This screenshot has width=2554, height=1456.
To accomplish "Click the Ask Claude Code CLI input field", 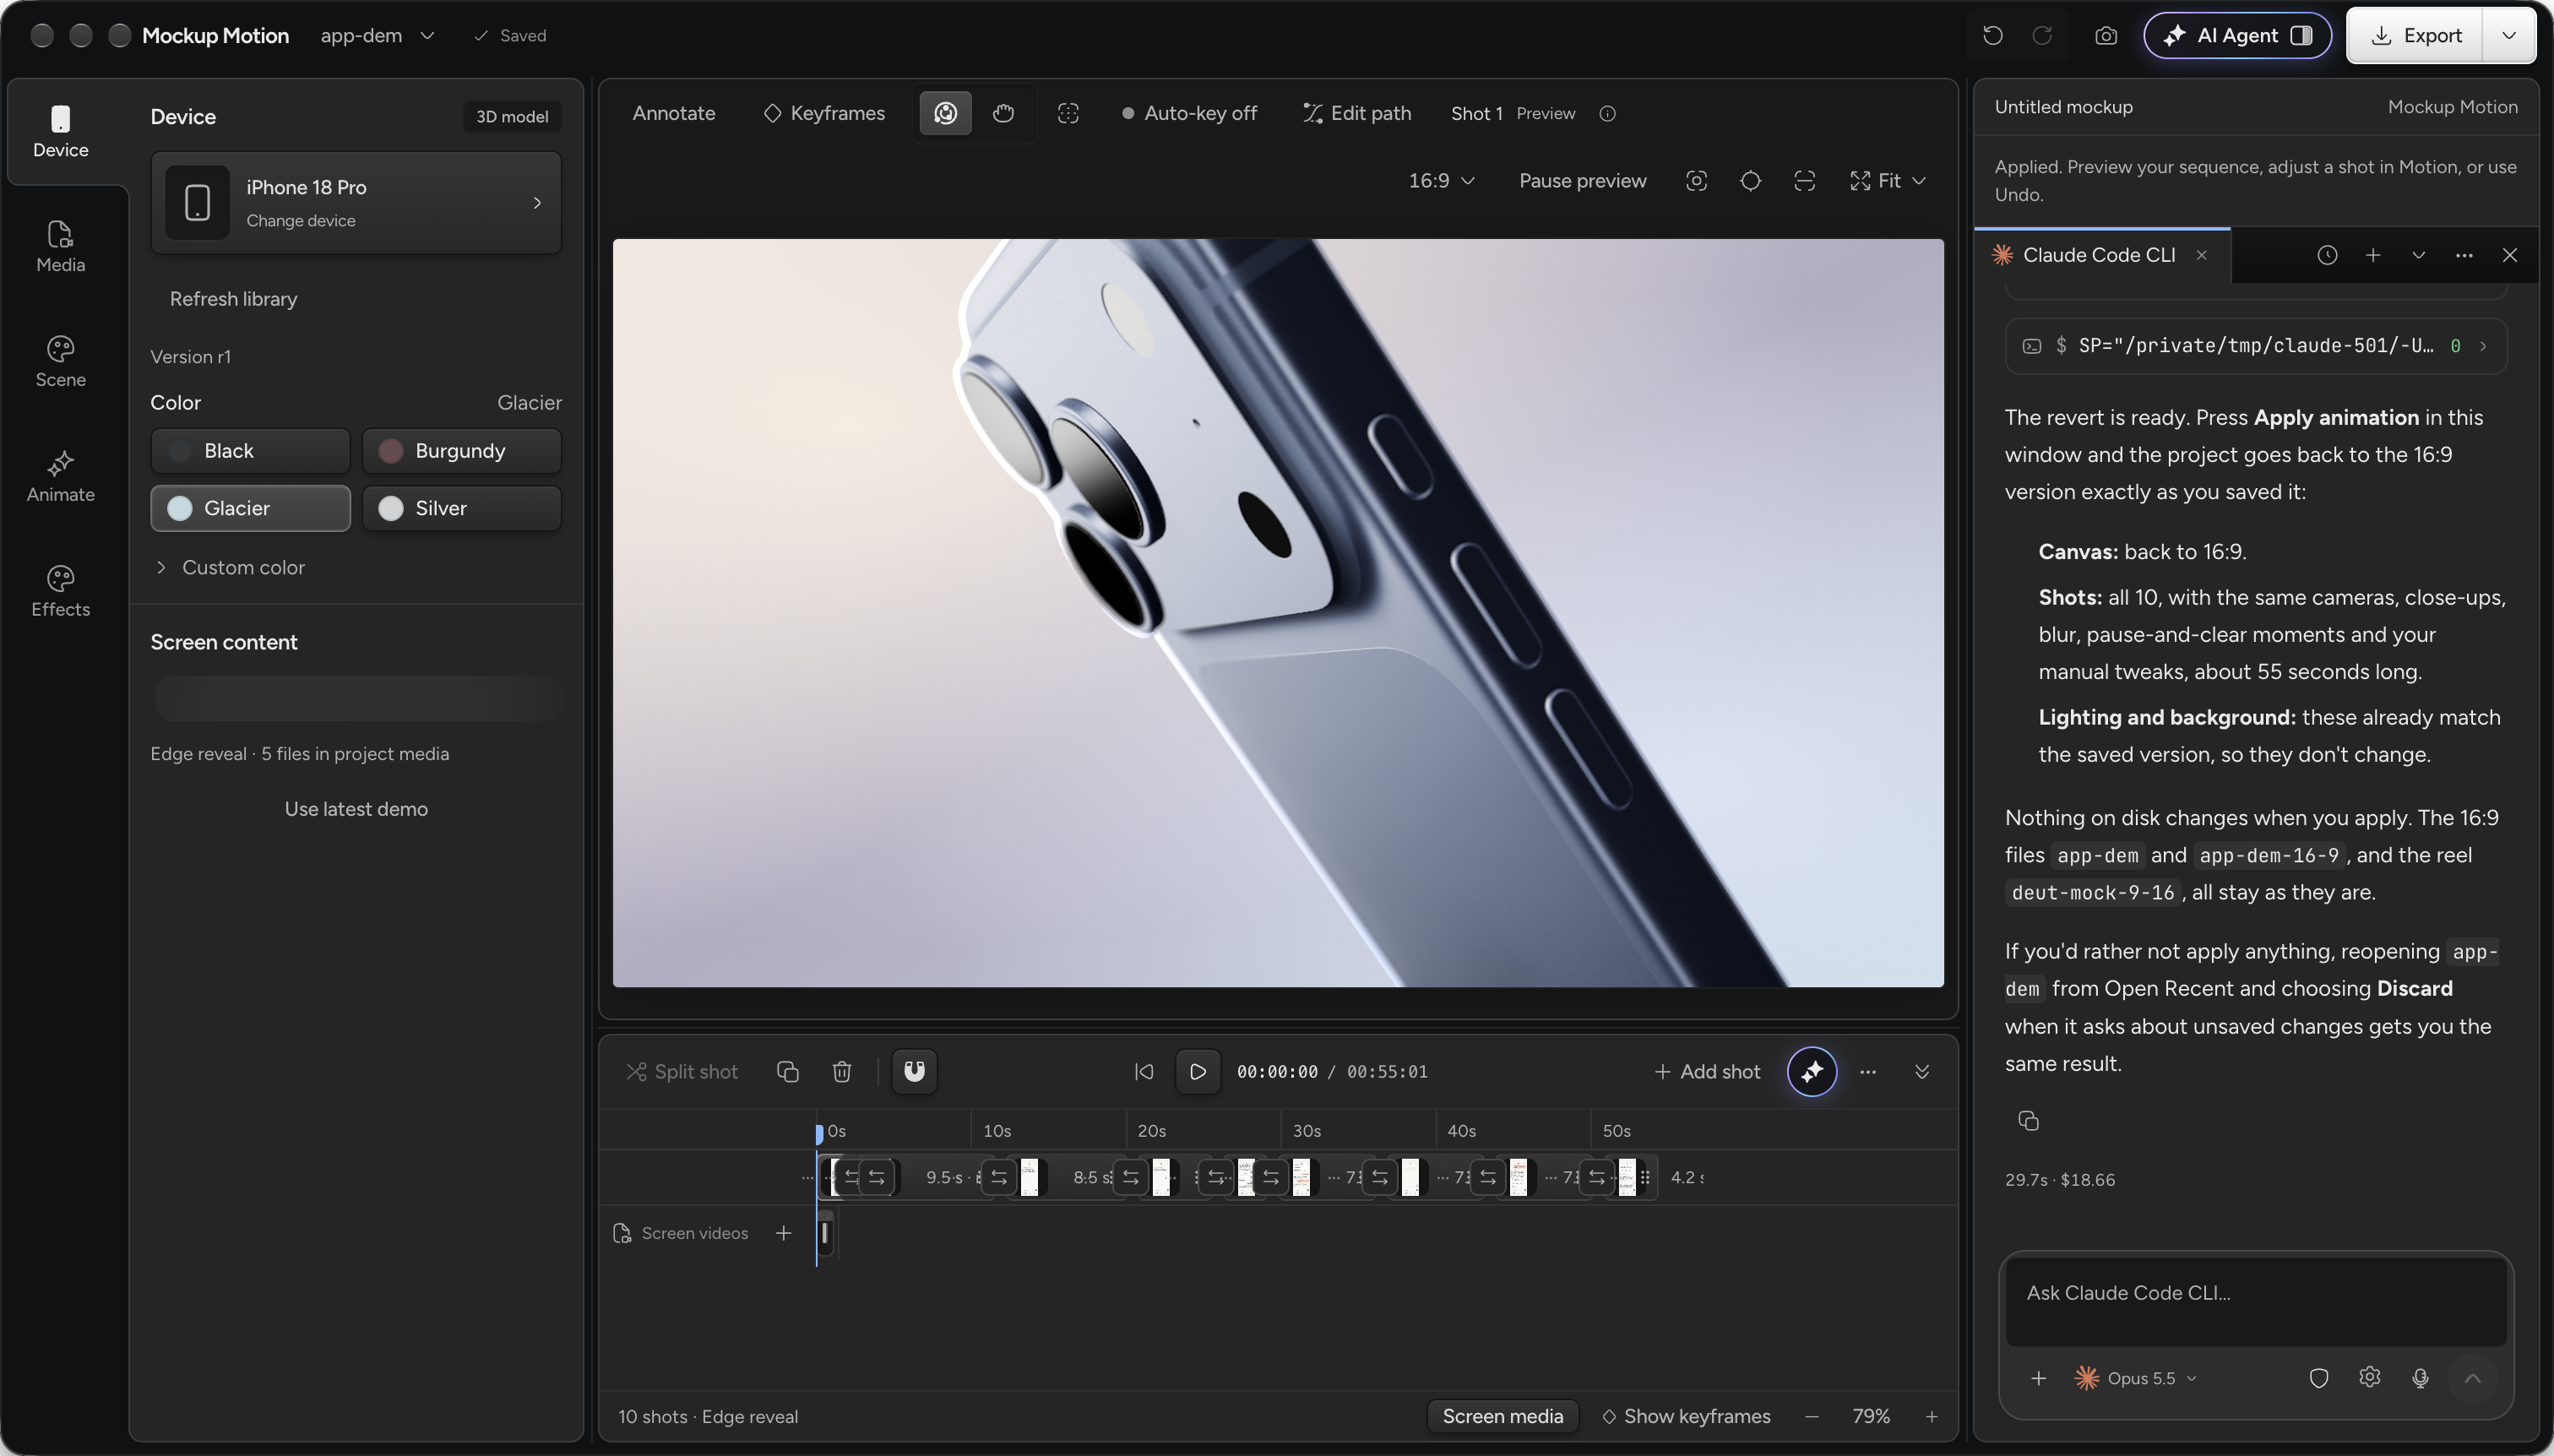I will (2256, 1302).
